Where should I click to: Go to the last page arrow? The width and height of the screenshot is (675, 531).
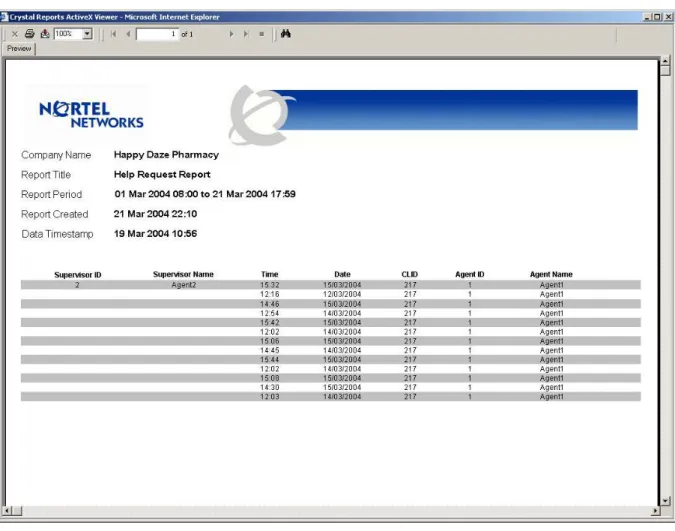[x=246, y=34]
